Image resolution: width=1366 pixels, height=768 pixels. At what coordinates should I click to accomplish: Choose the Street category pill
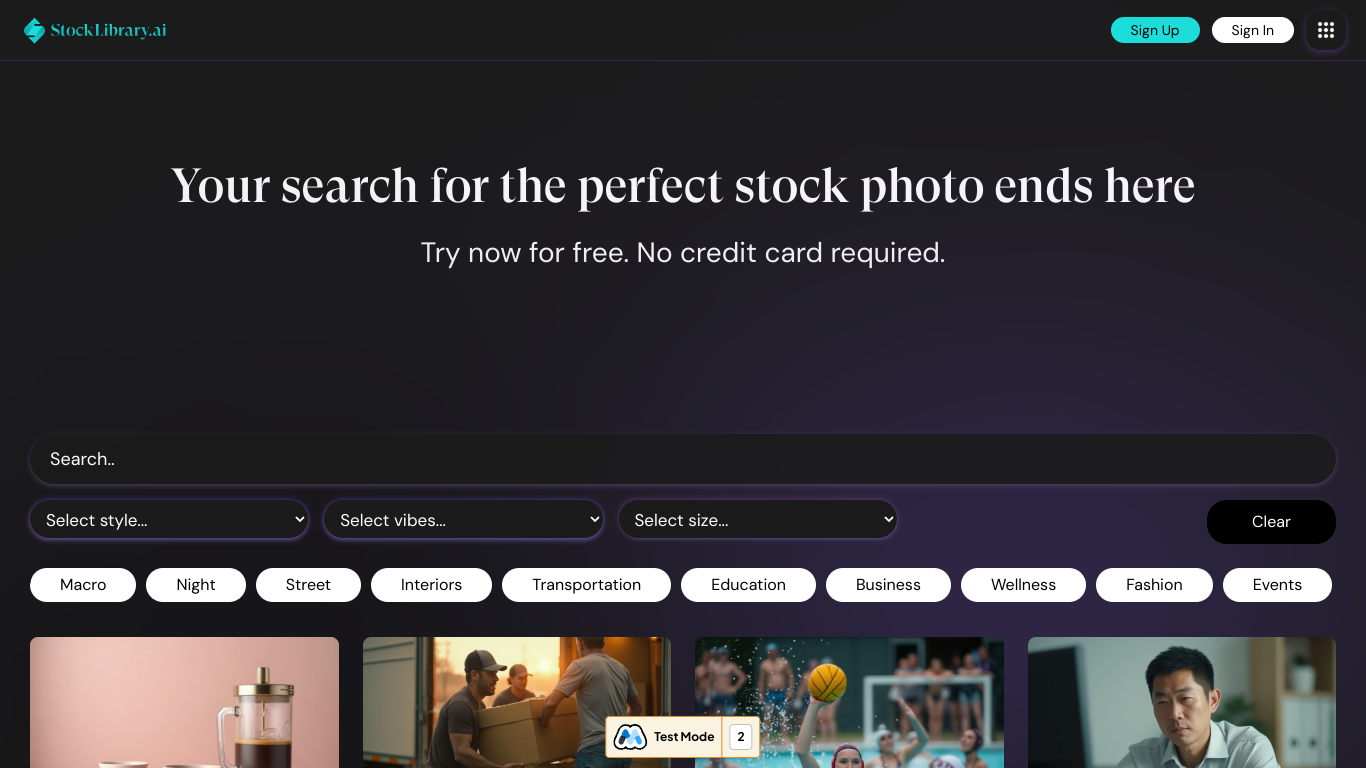pos(308,585)
